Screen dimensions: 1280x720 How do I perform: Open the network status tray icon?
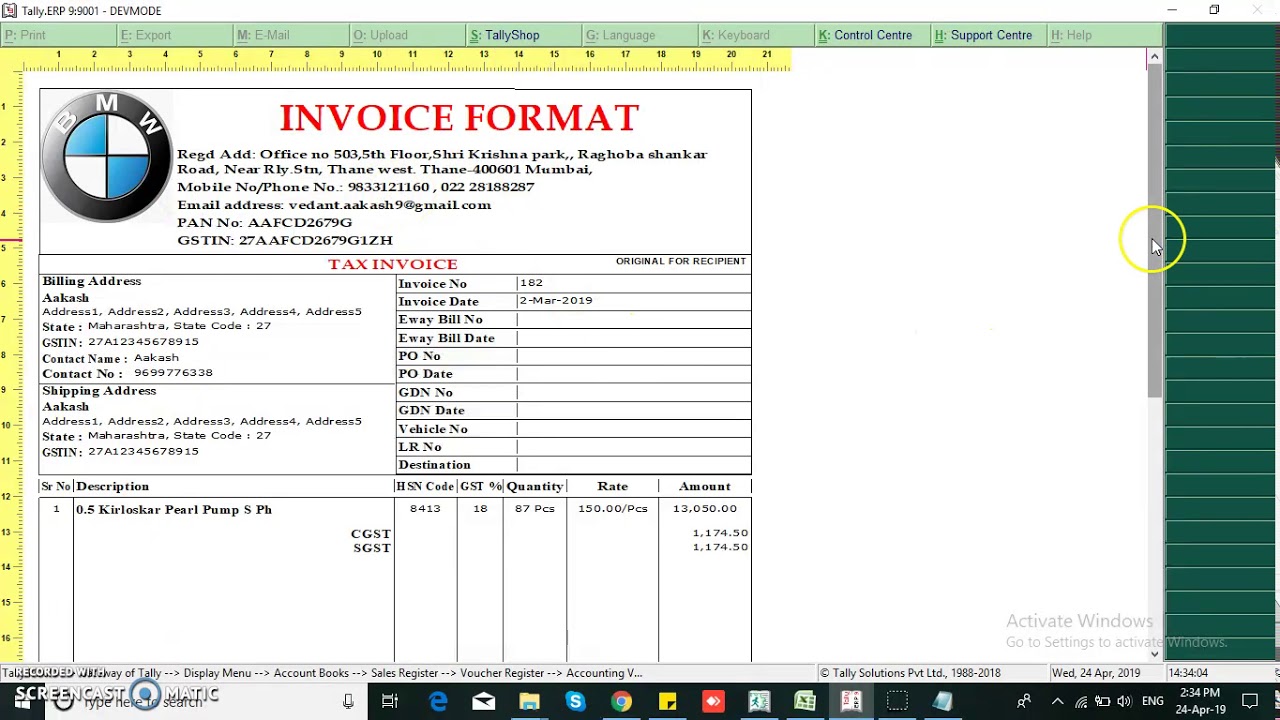tap(1080, 701)
